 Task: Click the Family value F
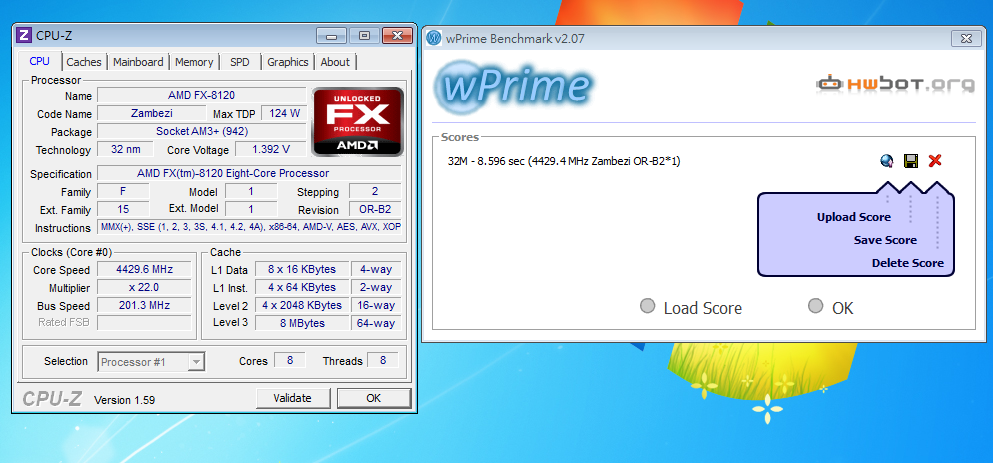pyautogui.click(x=123, y=191)
